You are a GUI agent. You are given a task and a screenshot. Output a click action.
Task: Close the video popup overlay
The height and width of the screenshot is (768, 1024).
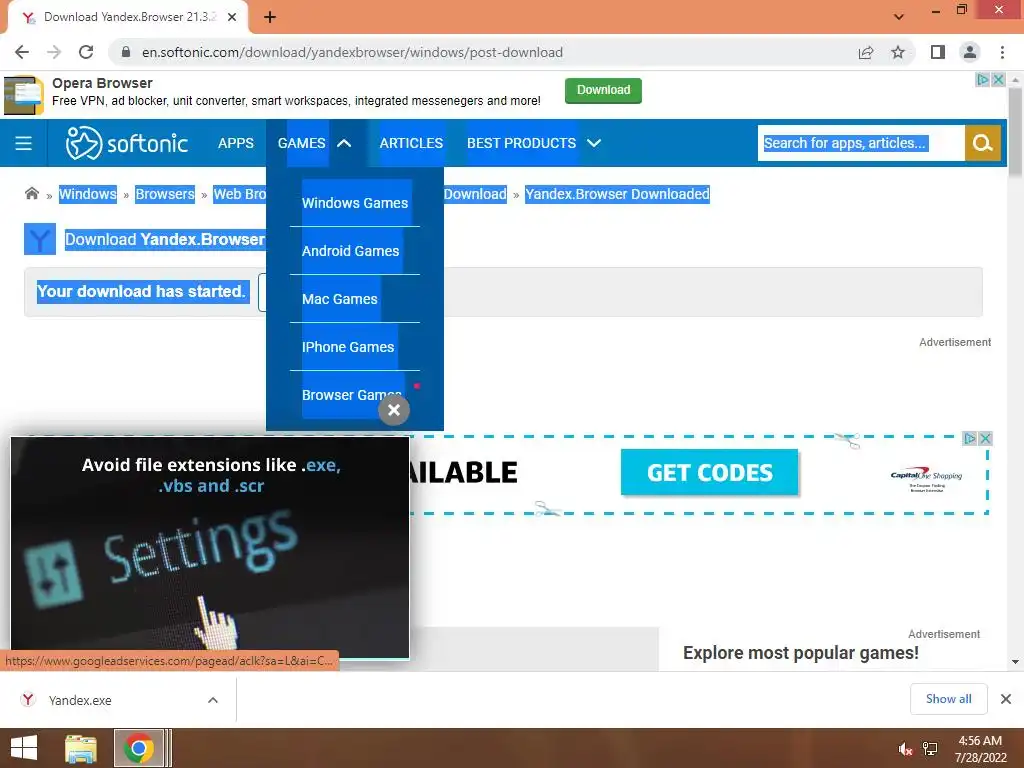coord(394,410)
